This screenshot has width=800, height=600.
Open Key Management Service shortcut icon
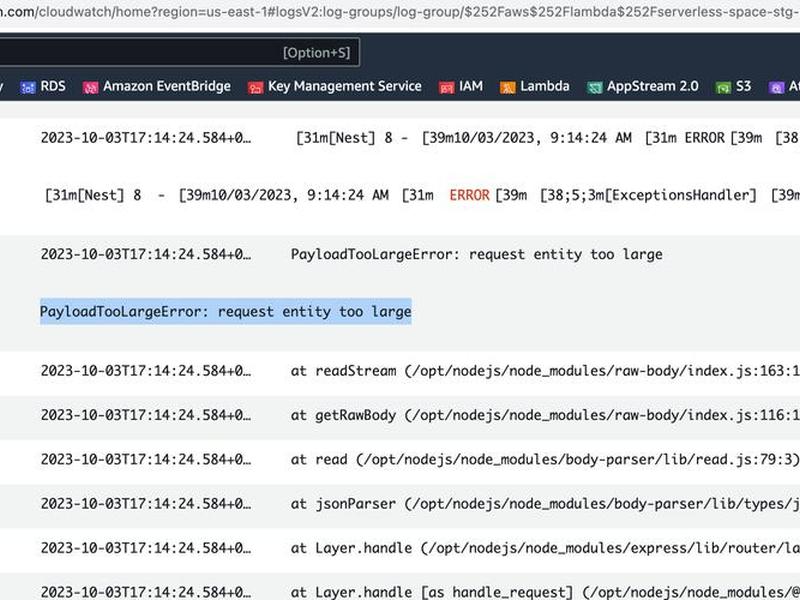255,88
